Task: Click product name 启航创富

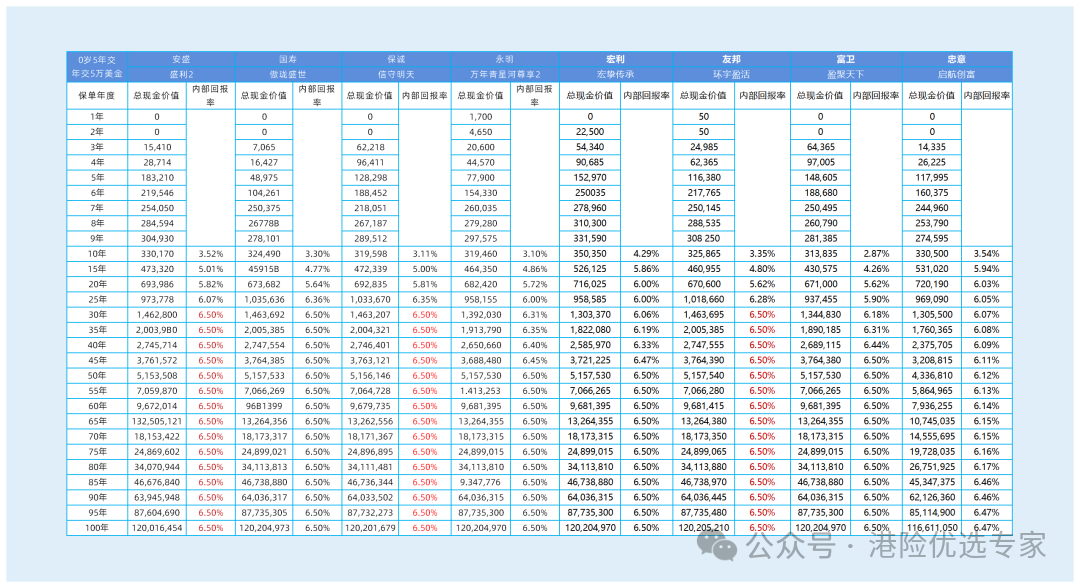Action: pyautogui.click(x=957, y=74)
